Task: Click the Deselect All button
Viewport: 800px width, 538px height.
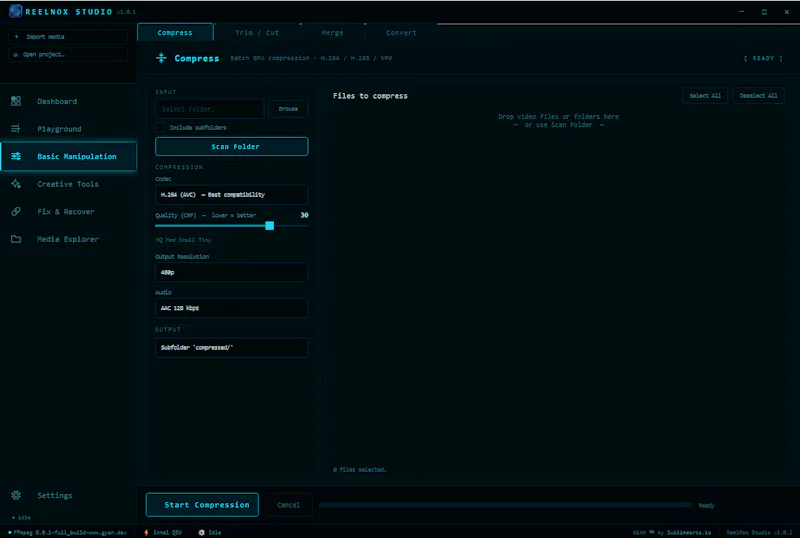Action: (x=759, y=95)
